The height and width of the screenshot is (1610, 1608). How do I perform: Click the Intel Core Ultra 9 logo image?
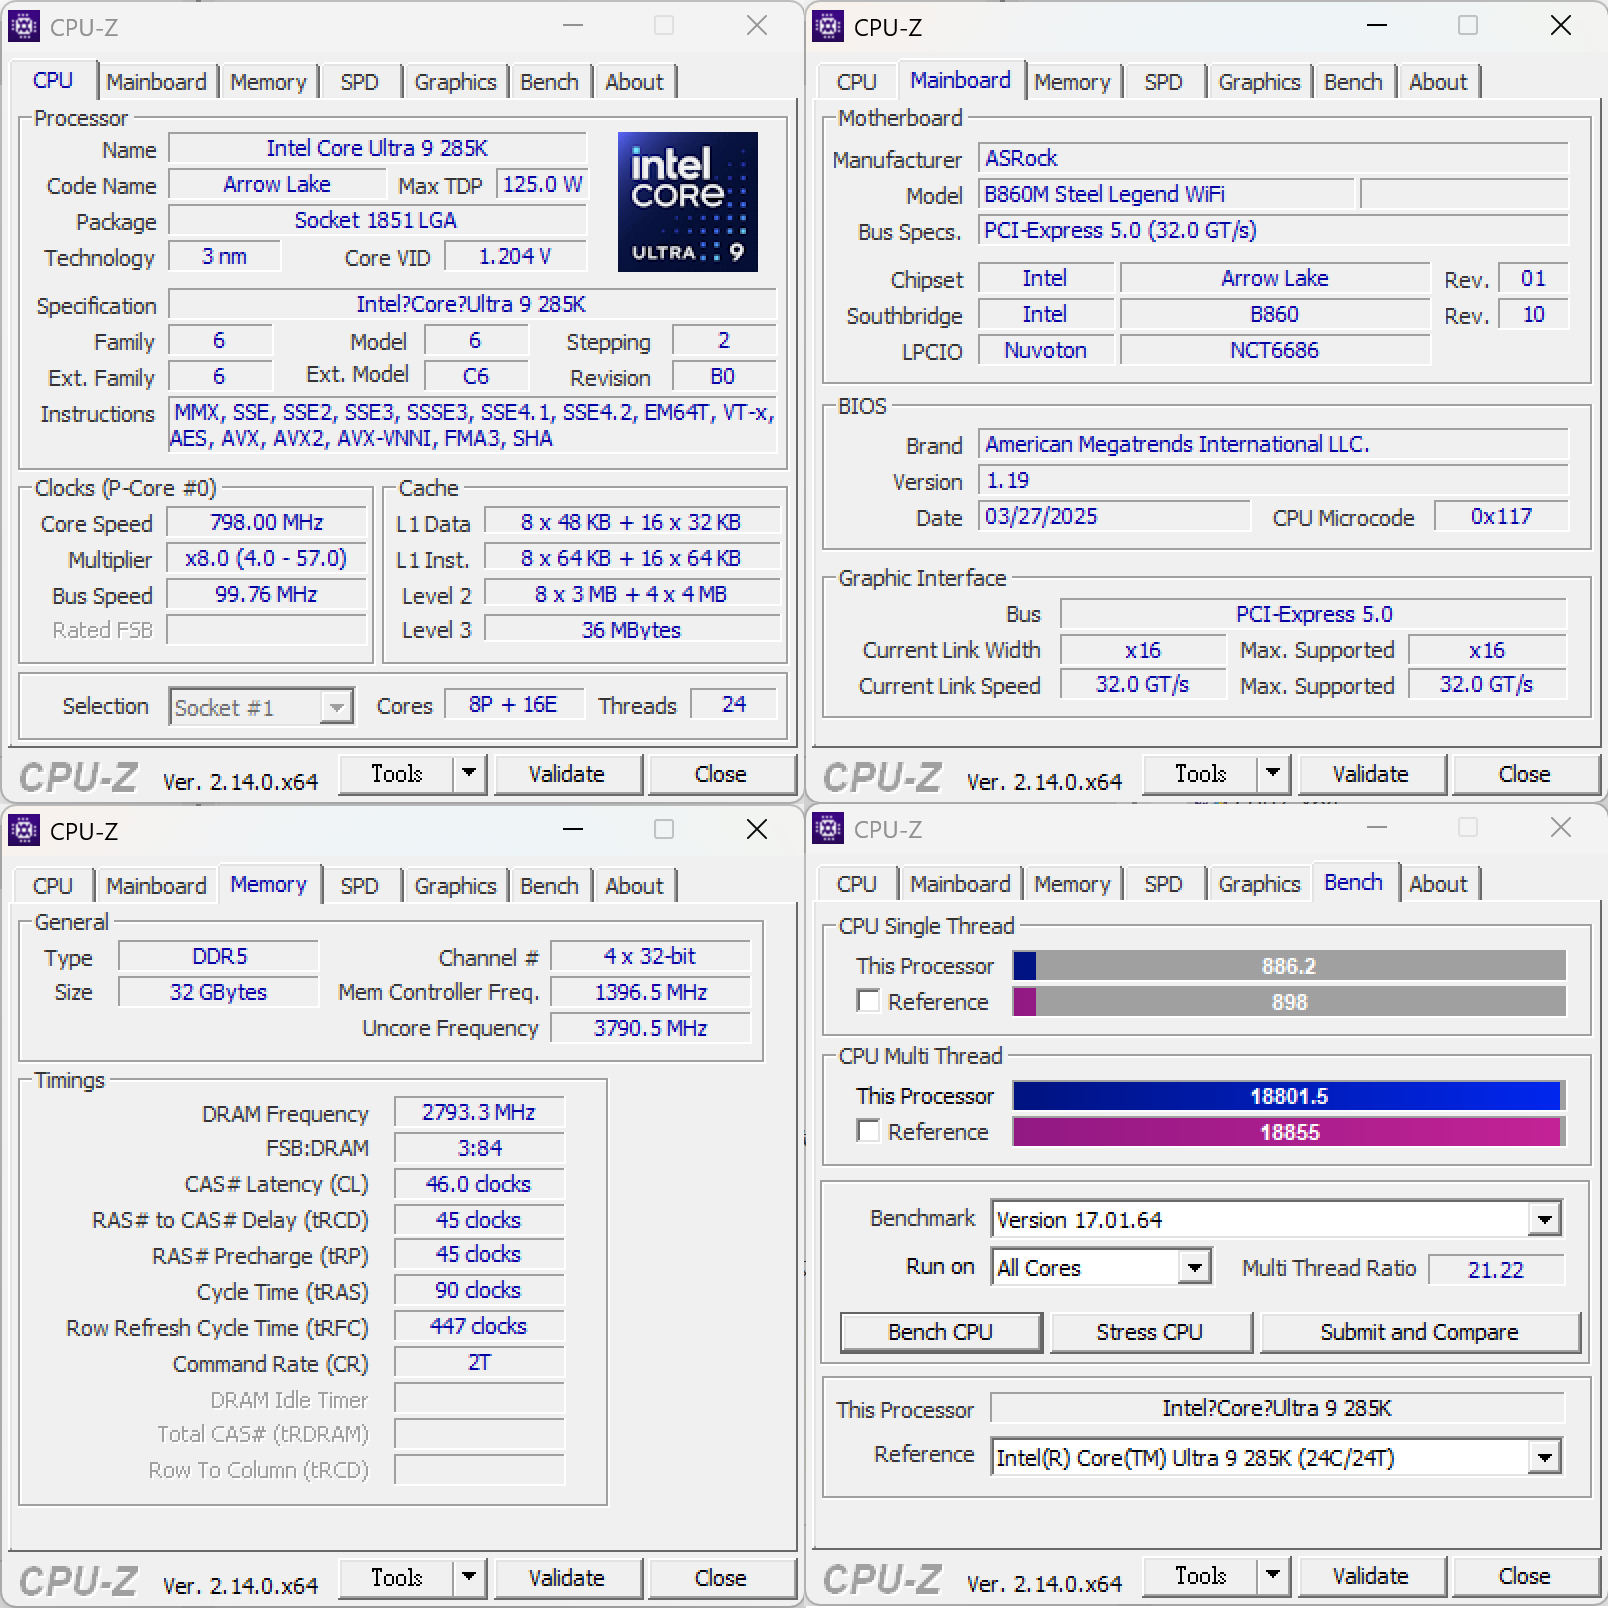(x=687, y=202)
